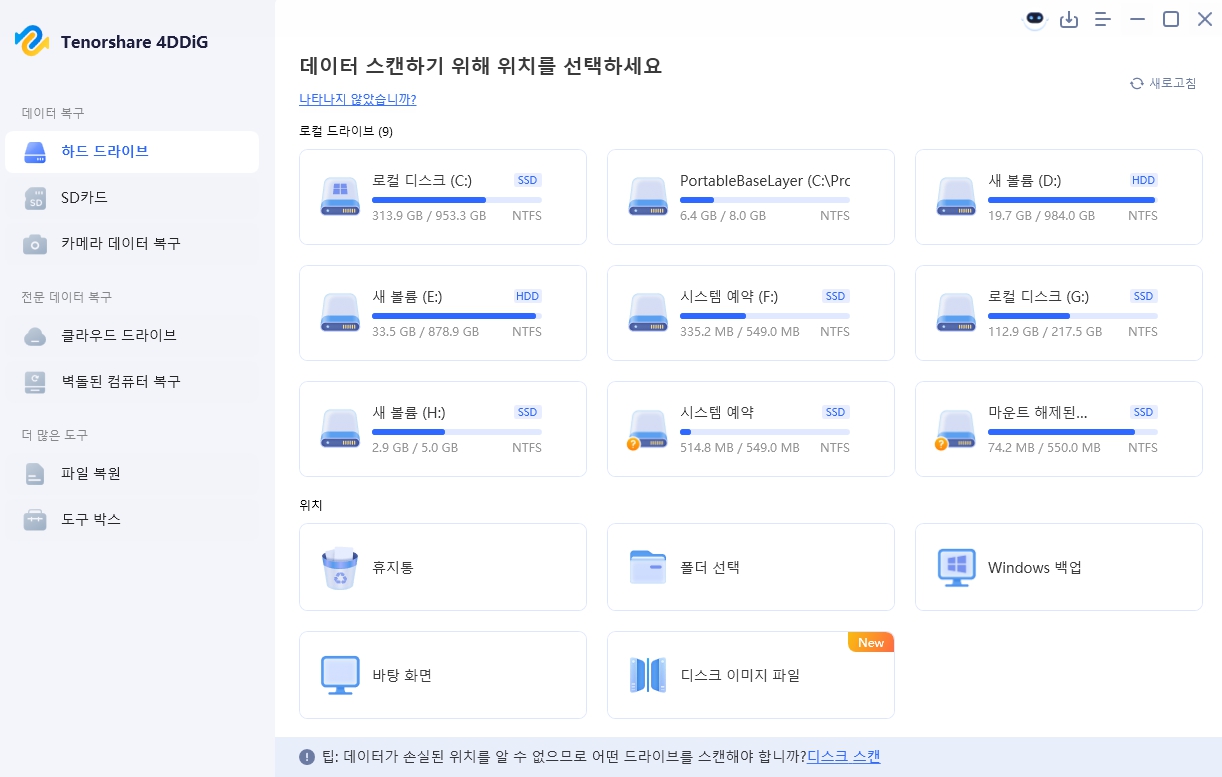Click the 휴지통 recycle bin icon

tap(340, 568)
